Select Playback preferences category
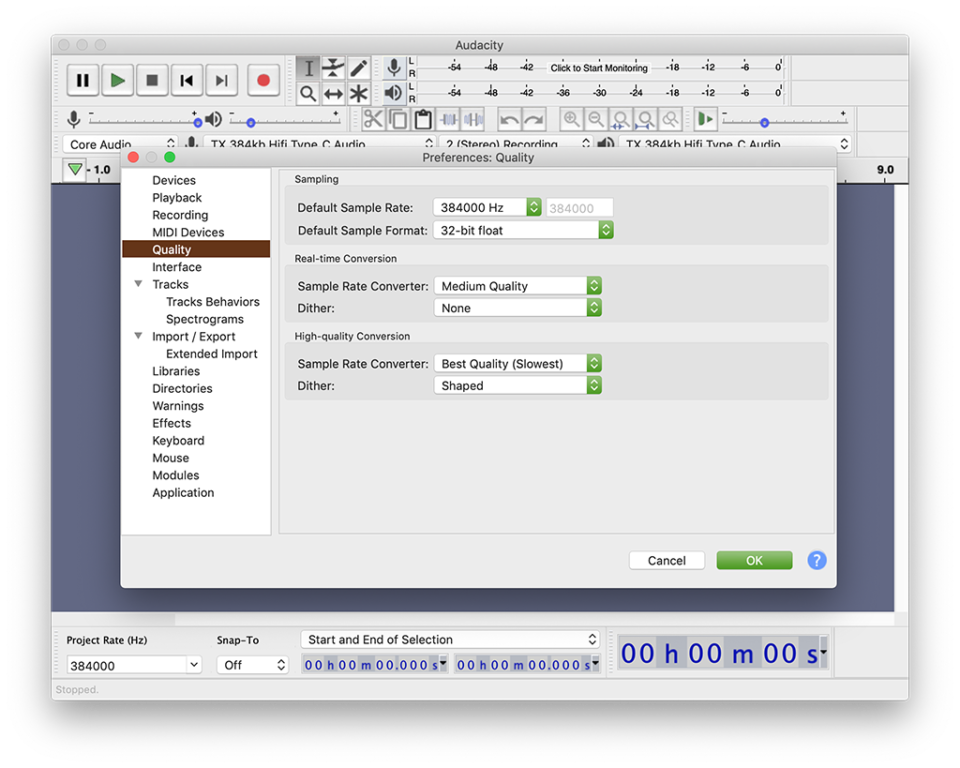960x768 pixels. (177, 198)
